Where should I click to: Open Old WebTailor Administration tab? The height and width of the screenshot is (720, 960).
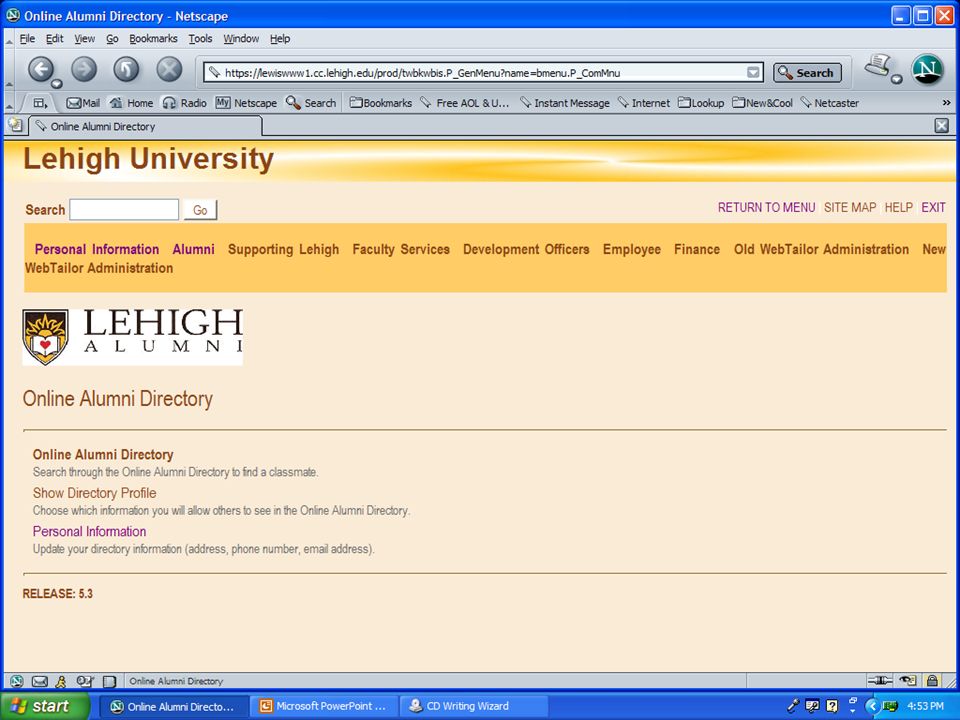(822, 249)
